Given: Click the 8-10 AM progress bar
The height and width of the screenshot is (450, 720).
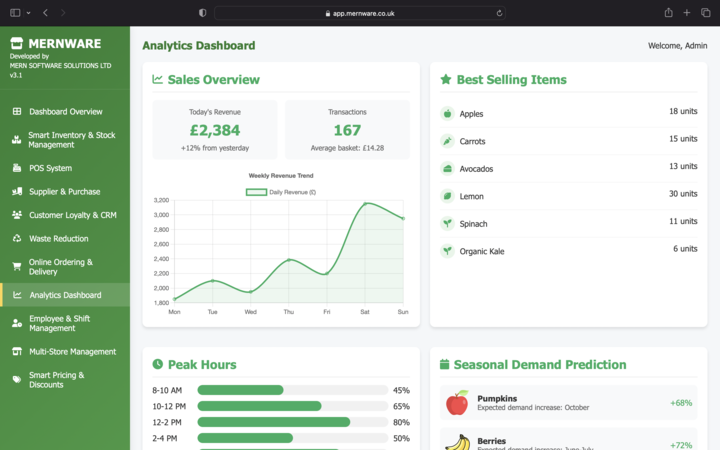Looking at the screenshot, I should tap(292, 390).
